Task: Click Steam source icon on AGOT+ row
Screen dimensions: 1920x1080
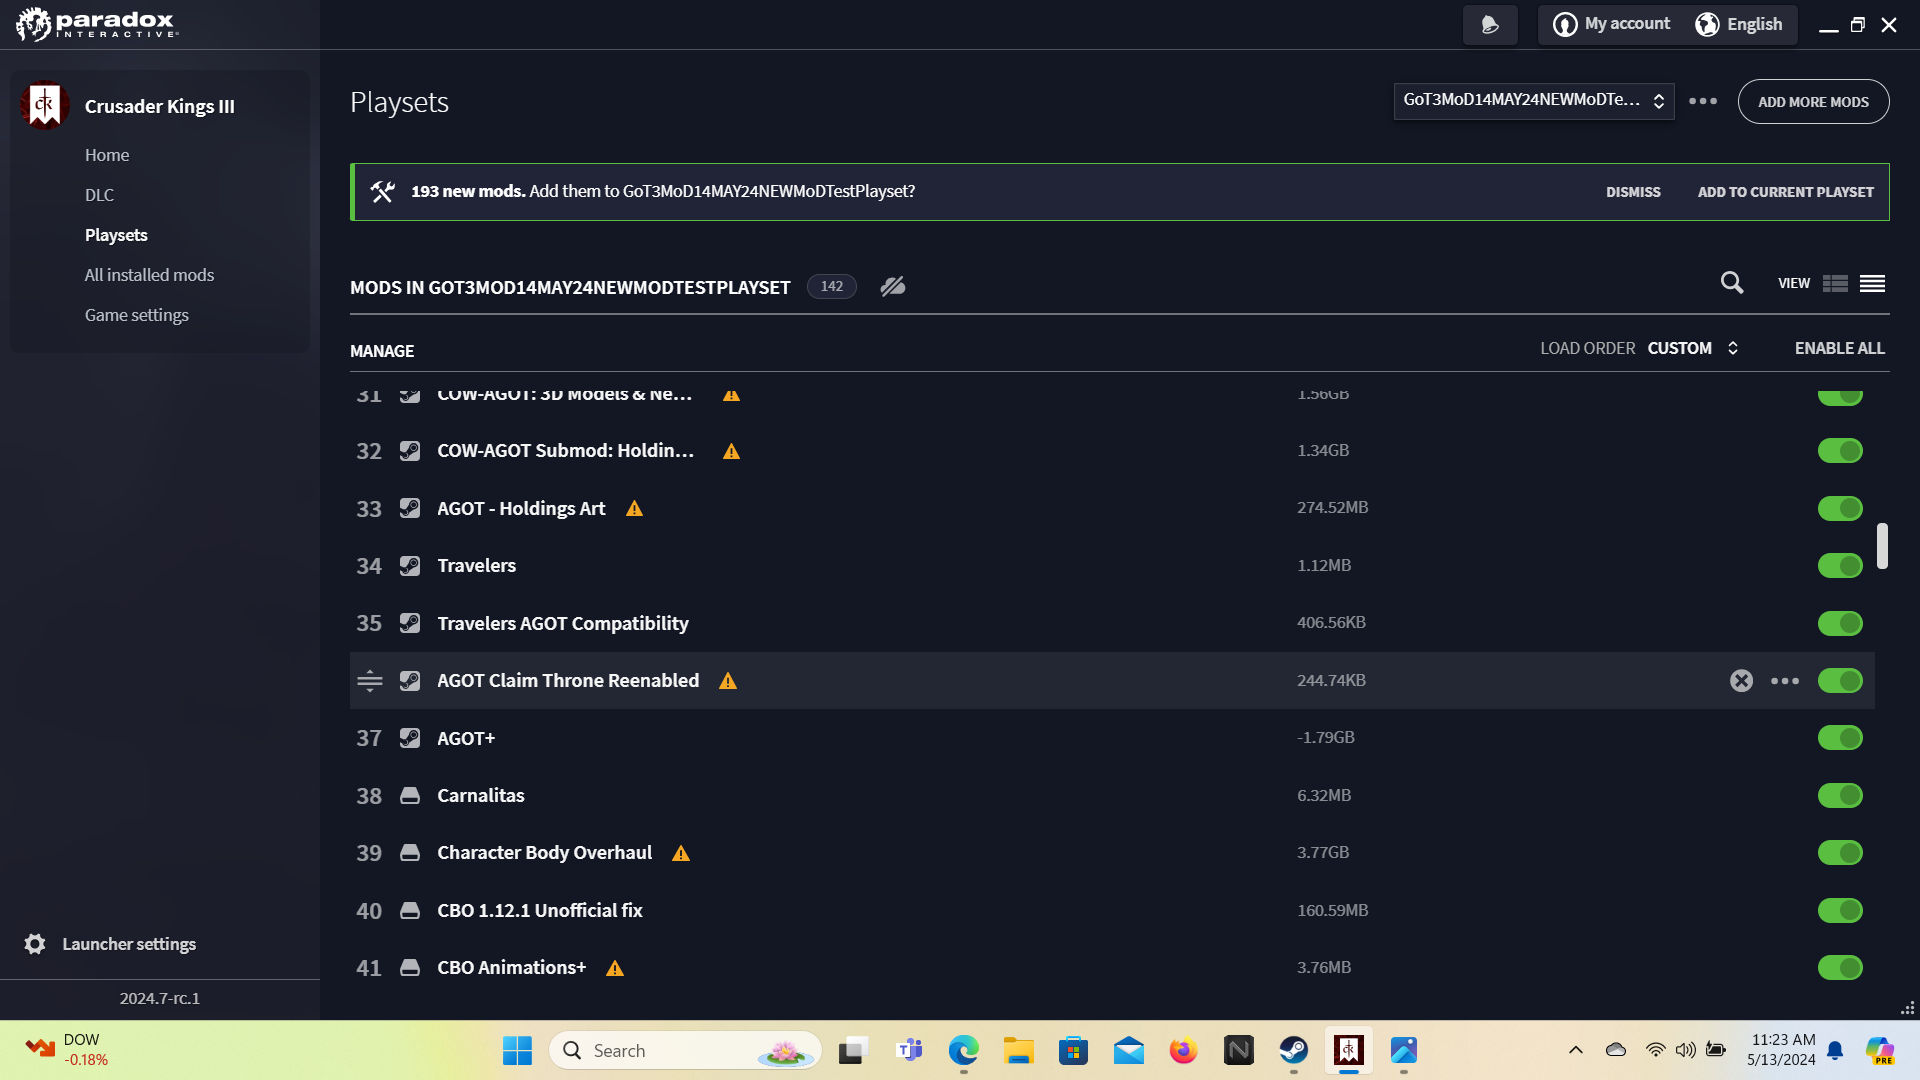Action: pos(410,738)
